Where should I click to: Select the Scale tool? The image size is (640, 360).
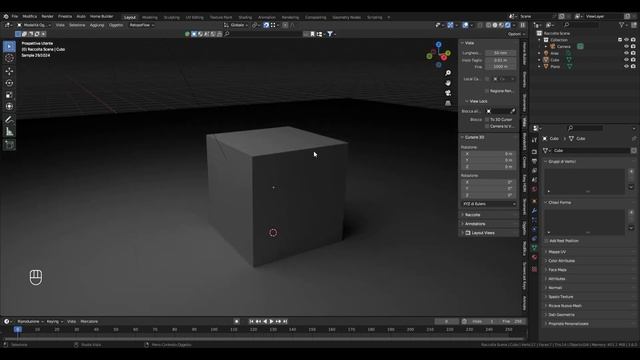pos(9,95)
